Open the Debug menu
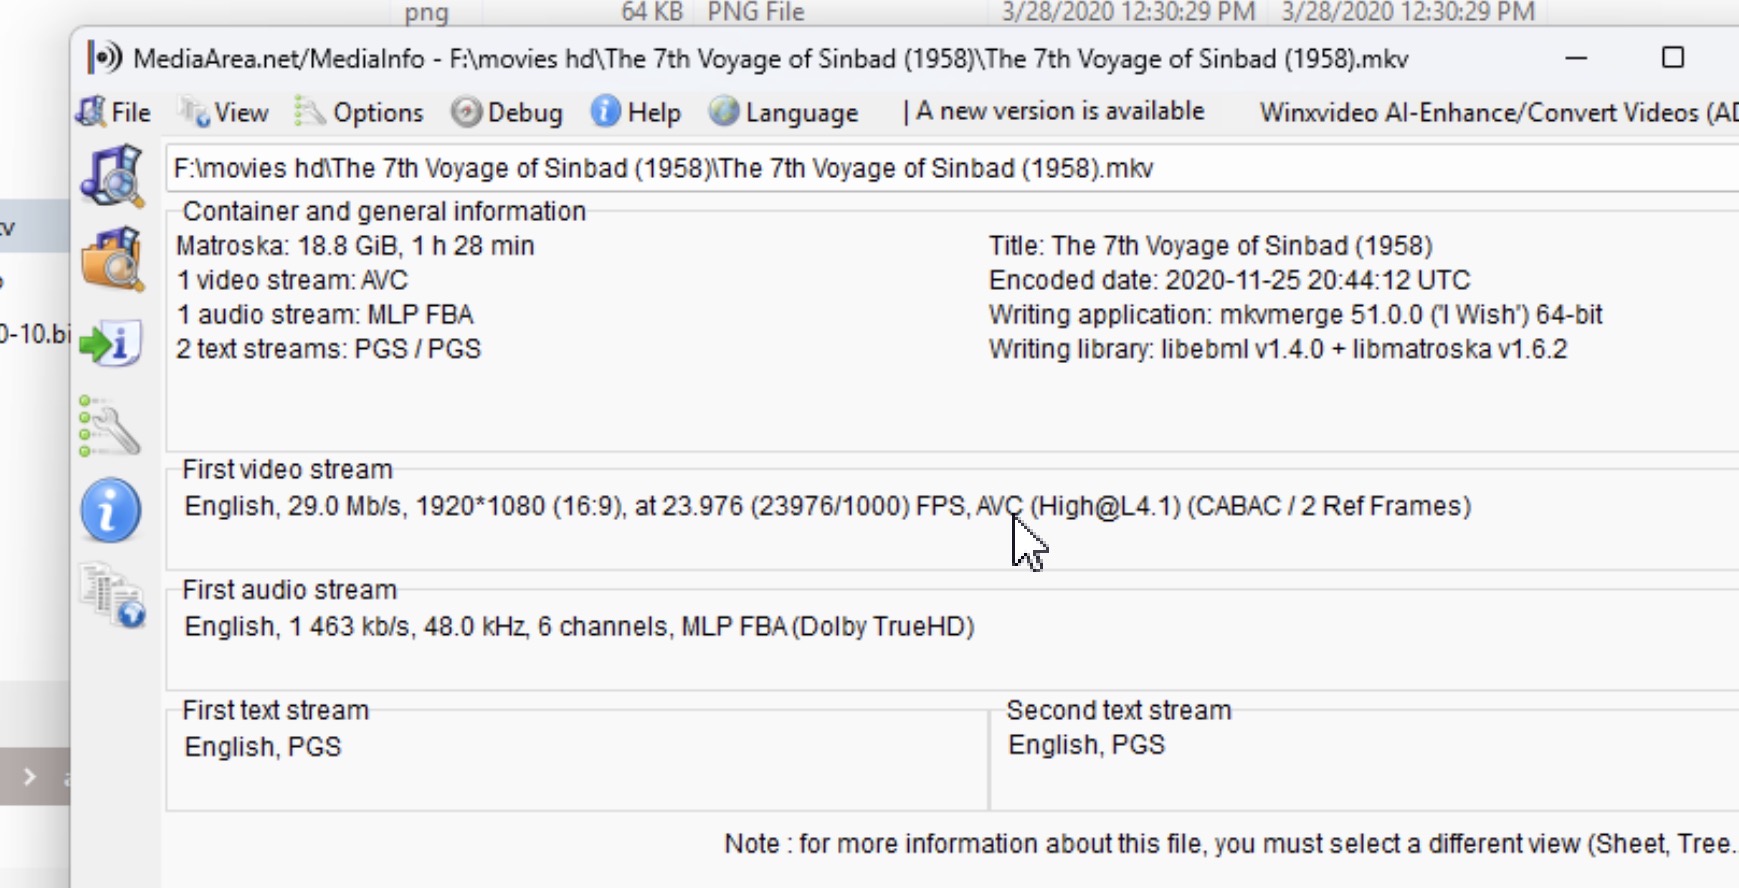 507,112
